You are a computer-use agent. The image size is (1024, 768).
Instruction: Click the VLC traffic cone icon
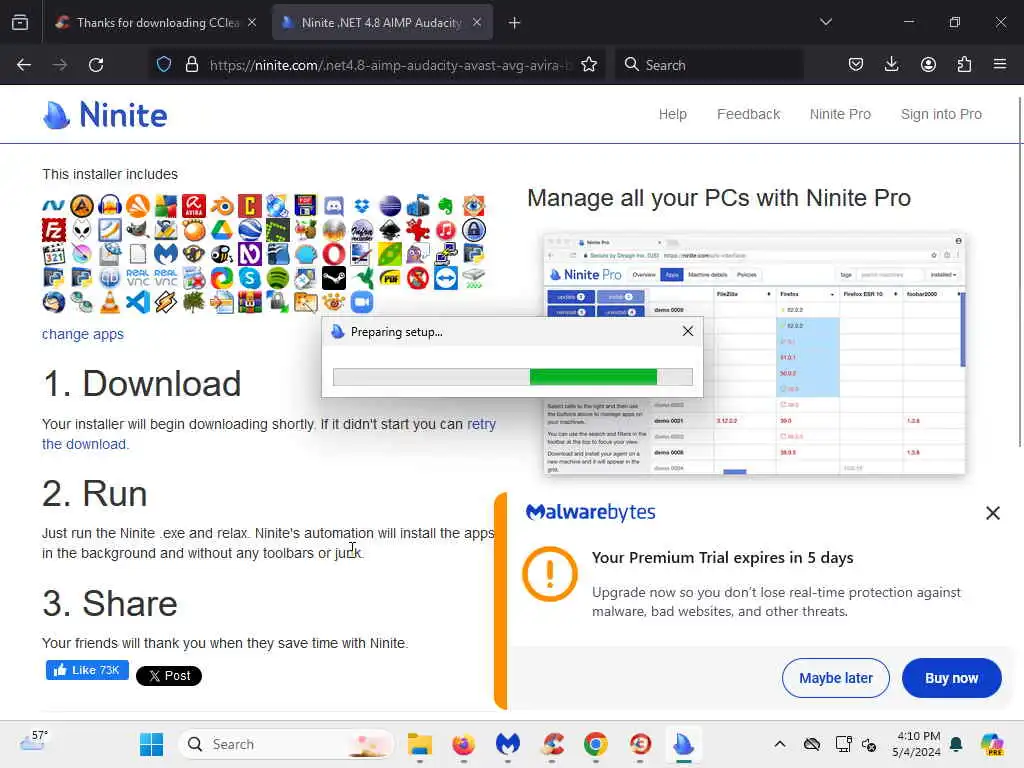[x=110, y=302]
